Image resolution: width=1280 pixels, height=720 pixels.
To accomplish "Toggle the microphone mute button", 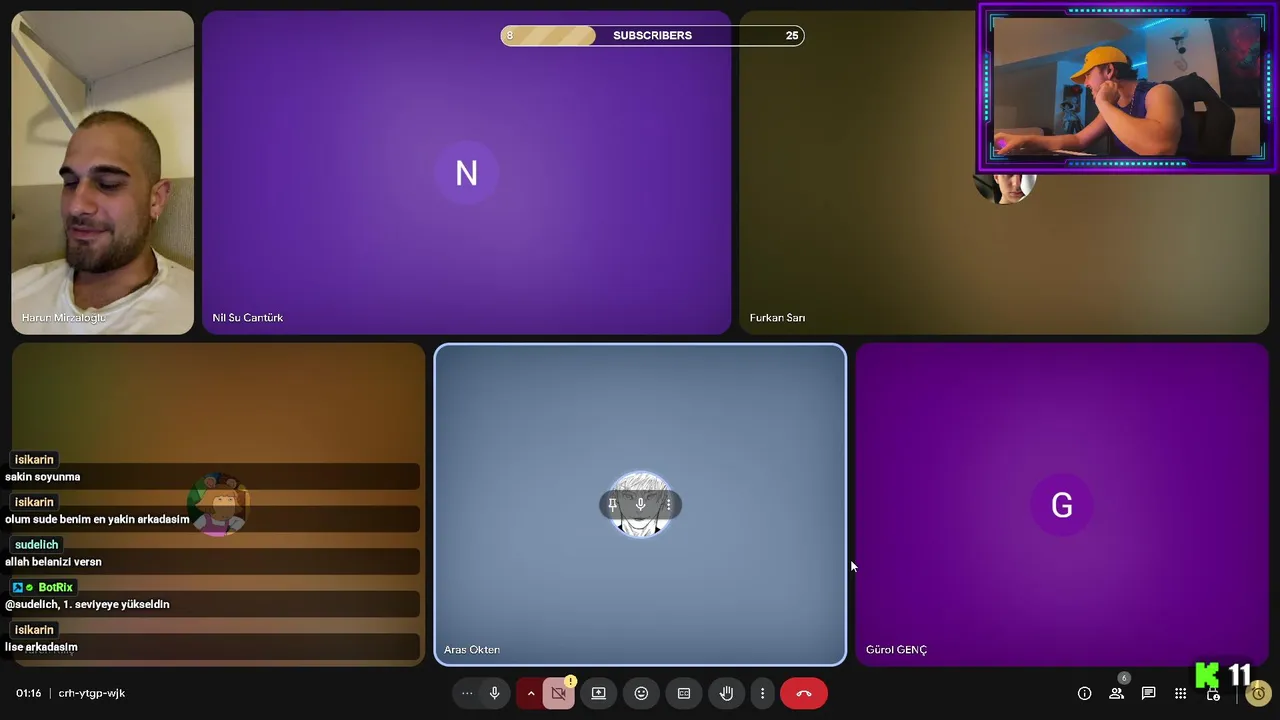I will (494, 693).
